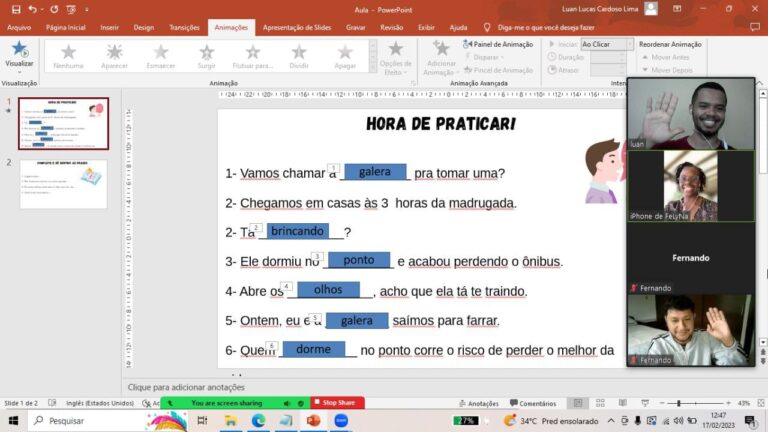Click the Task View taskbar icon
Image resolution: width=768 pixels, height=432 pixels.
click(x=202, y=421)
